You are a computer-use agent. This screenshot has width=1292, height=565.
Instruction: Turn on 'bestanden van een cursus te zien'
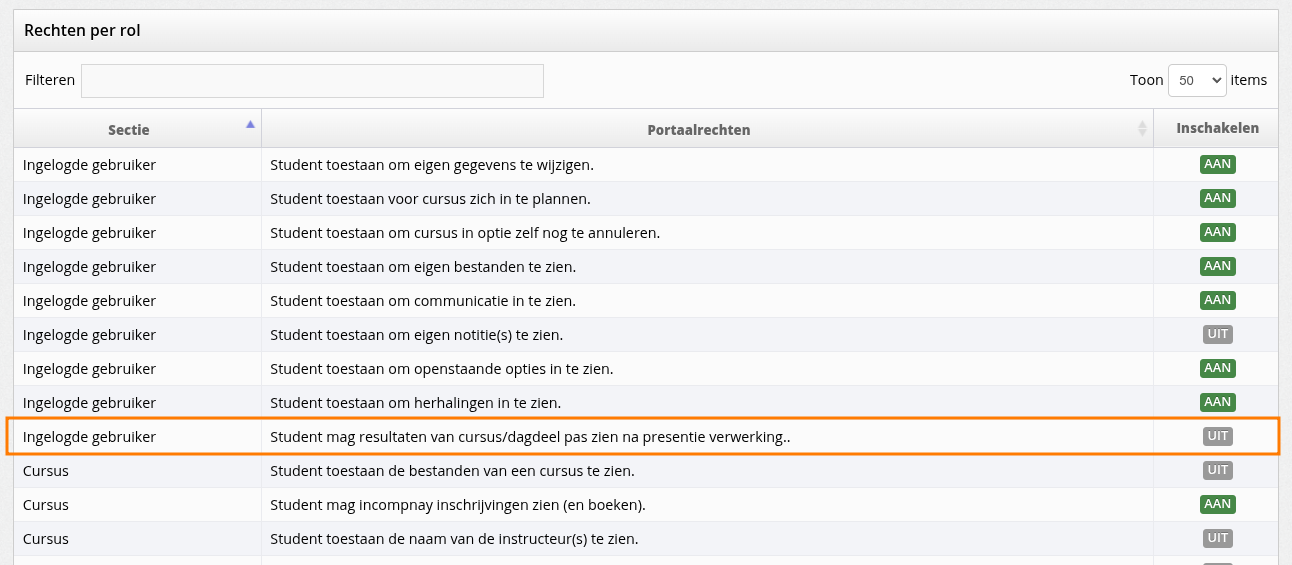click(x=1217, y=470)
